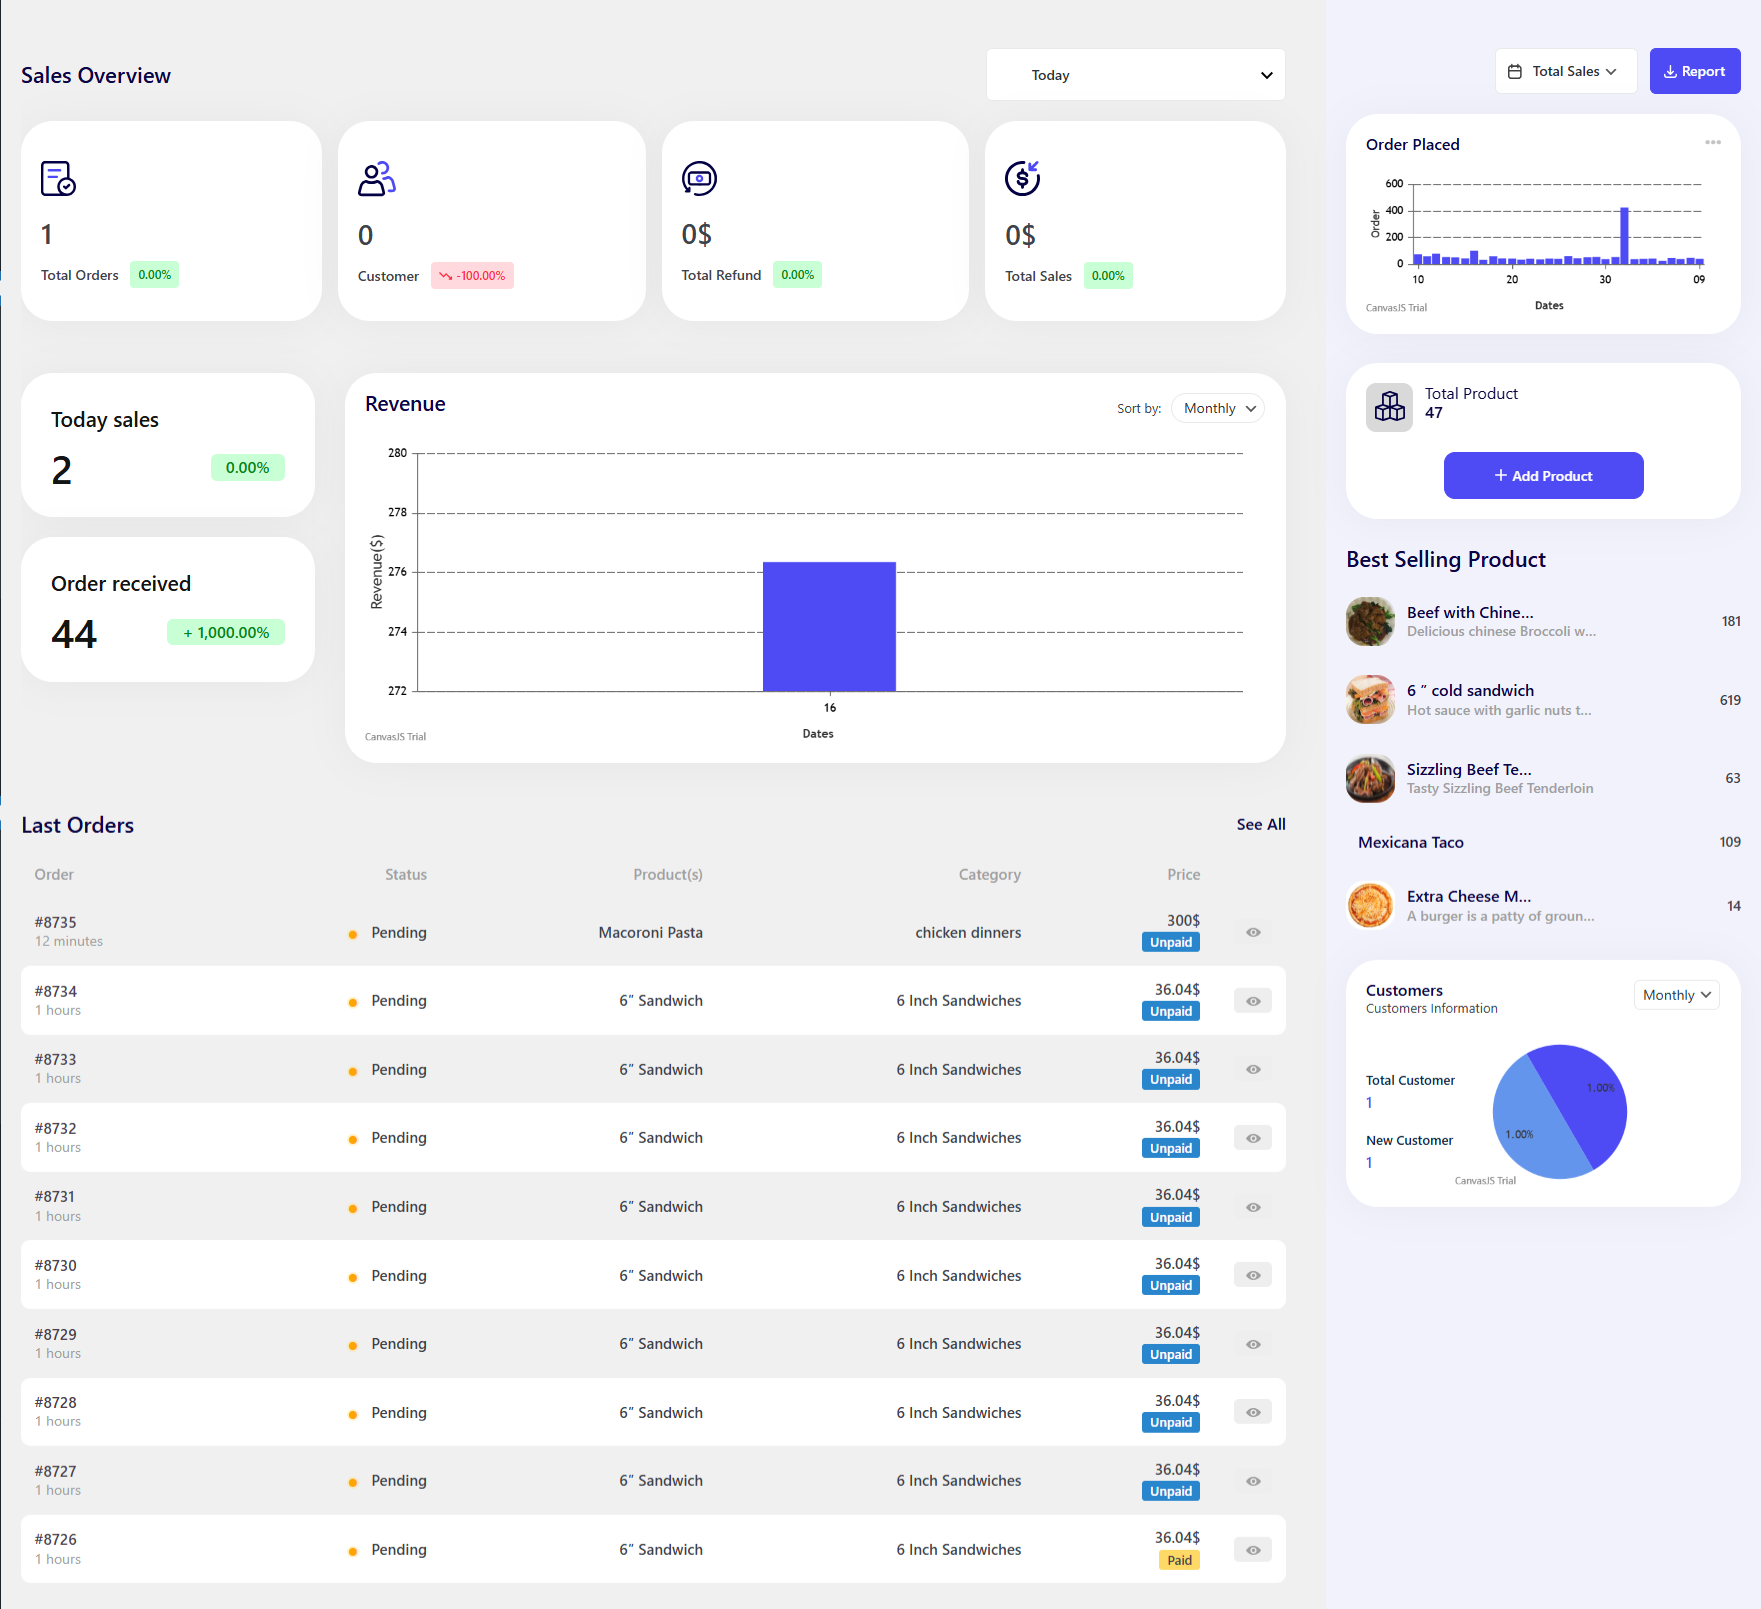Click the Beef with Chinese Broccoli thumbnail
This screenshot has height=1609, width=1761.
pos(1370,621)
